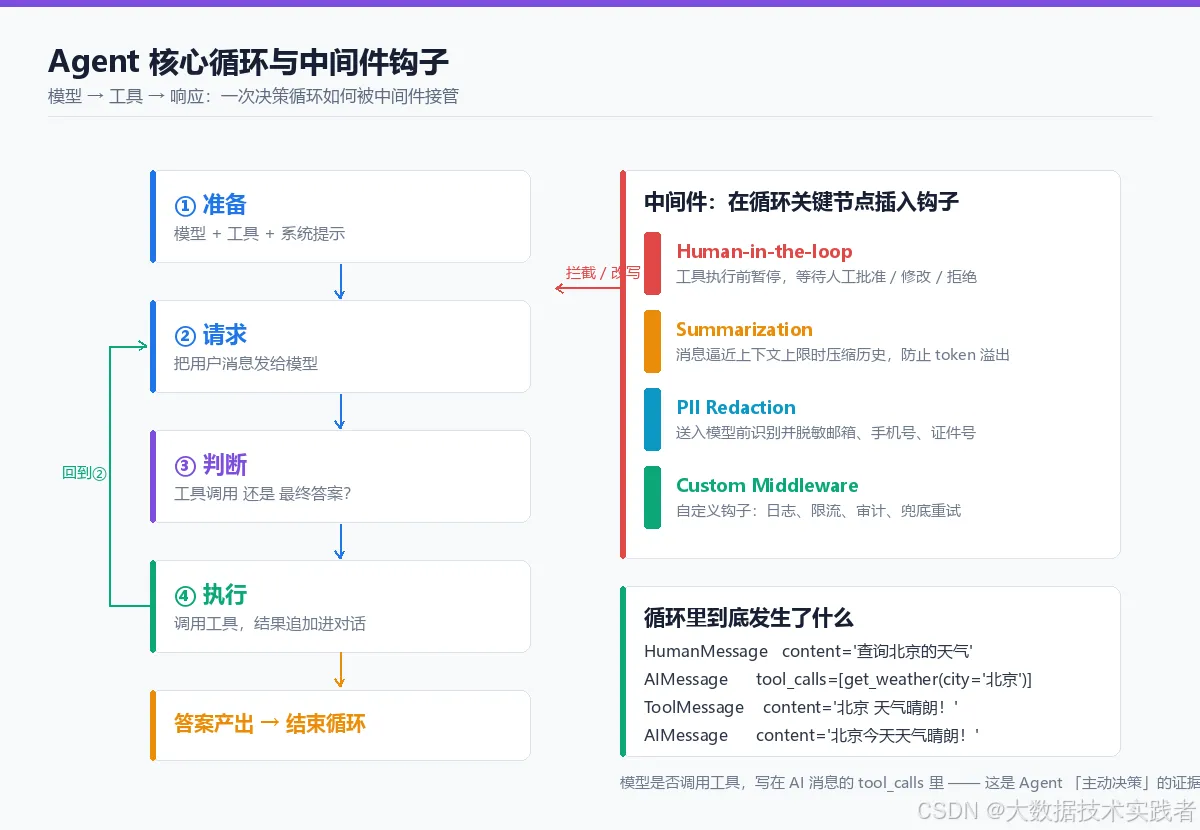Screen dimensions: 1200x830
Task: Click the value "tool_calls=[get_weather(city='北京')]"
Action: click(894, 680)
